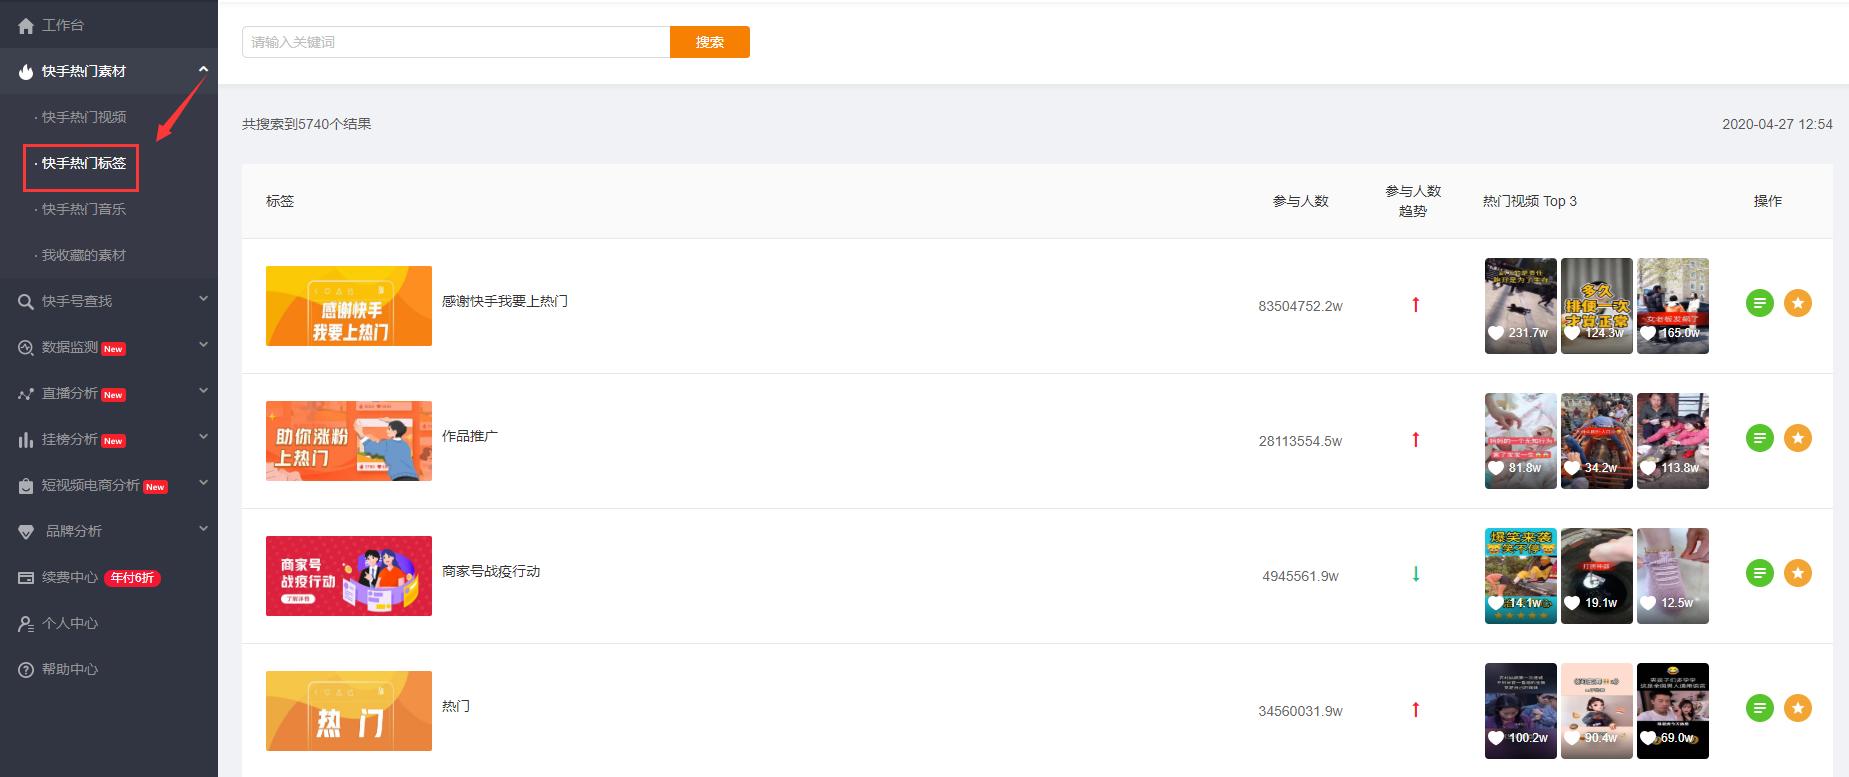
Task: Click the 感谢快手我要上热门 banner thumbnail
Action: [x=349, y=306]
